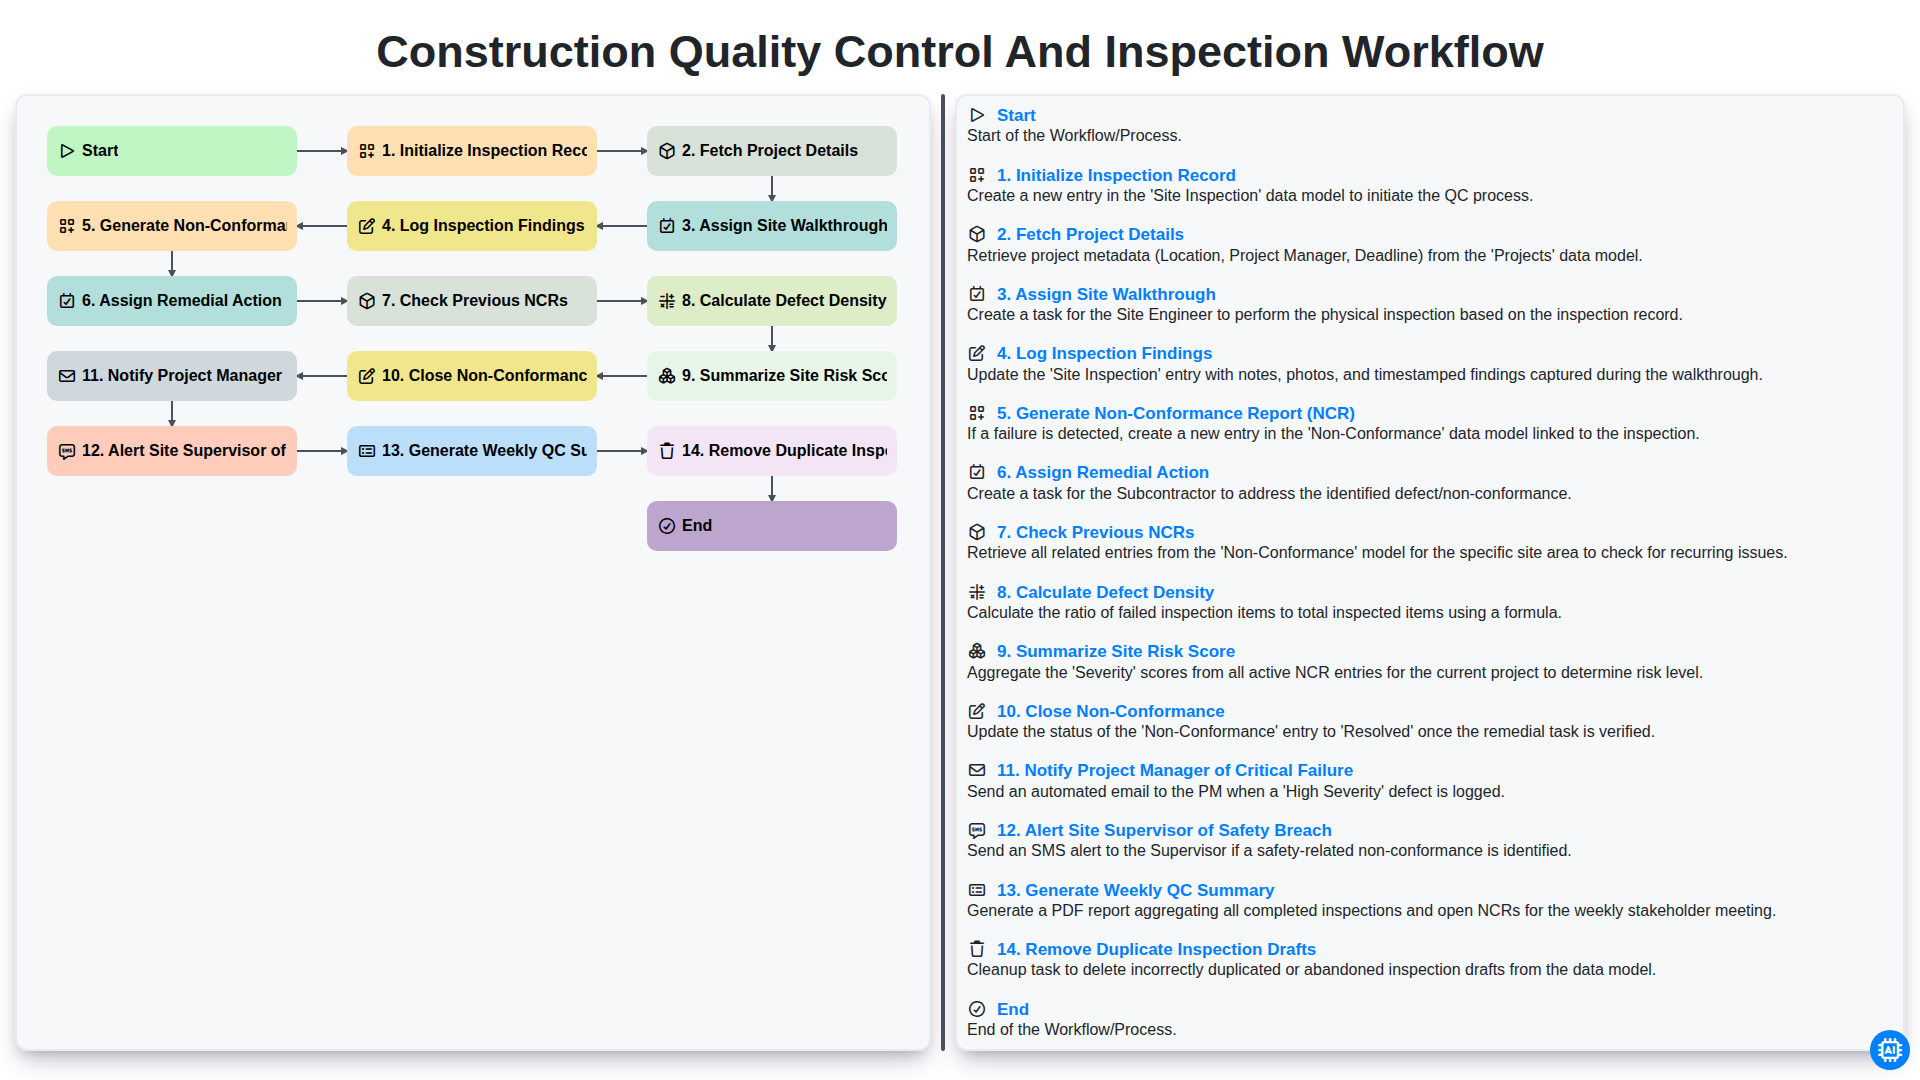This screenshot has width=1920, height=1080.
Task: Click the SMS bubble icon in Alert Site Supervisor node
Action: 67,451
